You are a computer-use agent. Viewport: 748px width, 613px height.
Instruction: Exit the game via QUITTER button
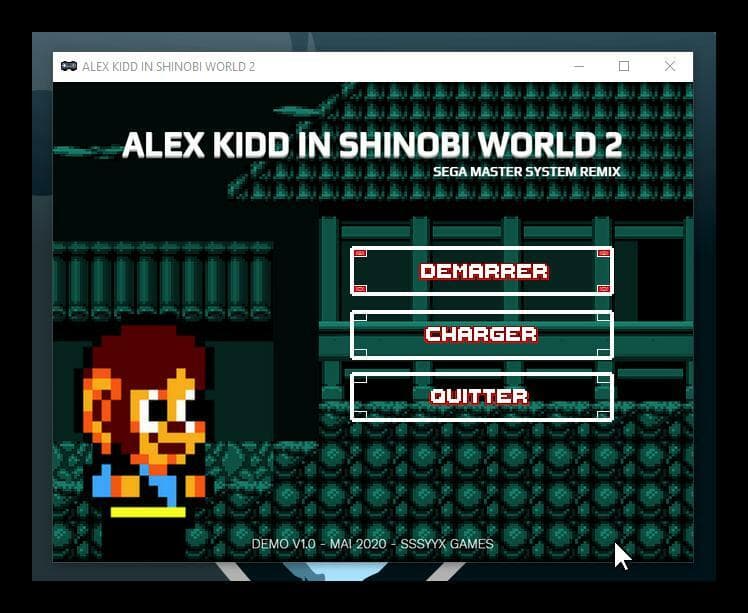pos(482,397)
